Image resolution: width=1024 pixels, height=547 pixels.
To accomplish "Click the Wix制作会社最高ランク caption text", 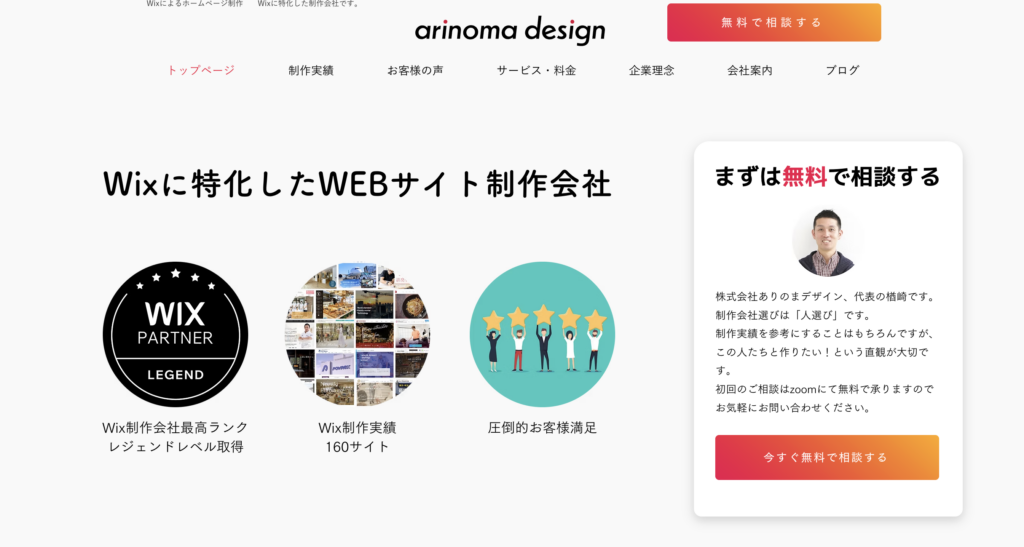I will (x=175, y=428).
